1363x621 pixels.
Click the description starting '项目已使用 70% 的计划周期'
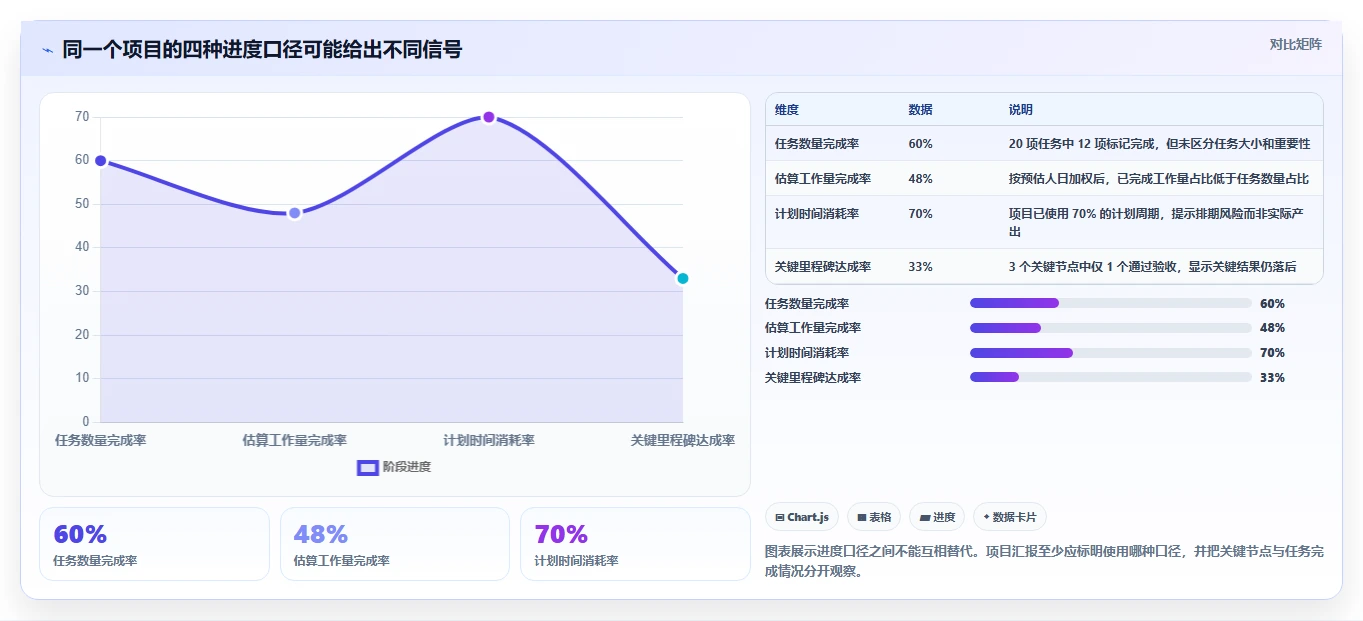[x=1156, y=222]
